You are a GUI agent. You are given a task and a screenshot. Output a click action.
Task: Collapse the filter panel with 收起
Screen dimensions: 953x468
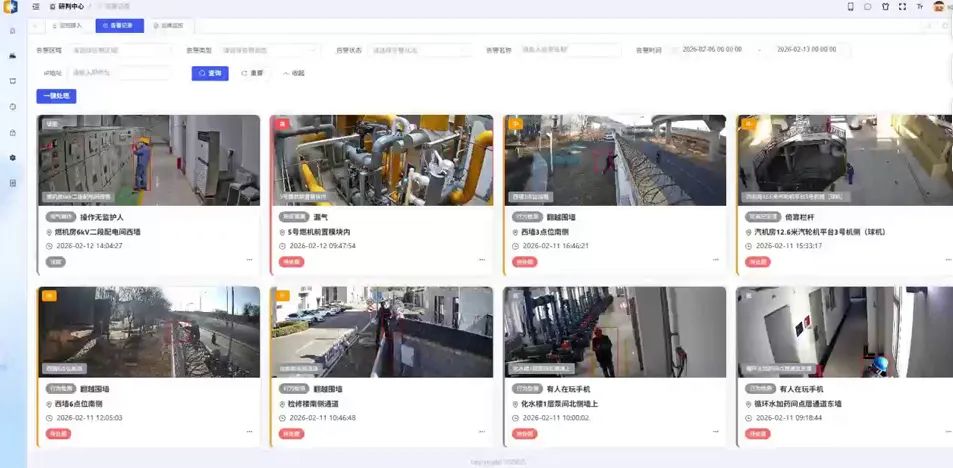point(294,73)
